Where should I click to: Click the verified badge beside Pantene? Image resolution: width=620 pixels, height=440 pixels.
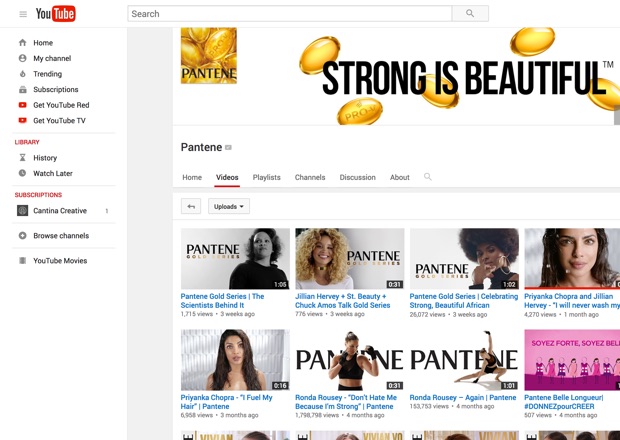[228, 147]
